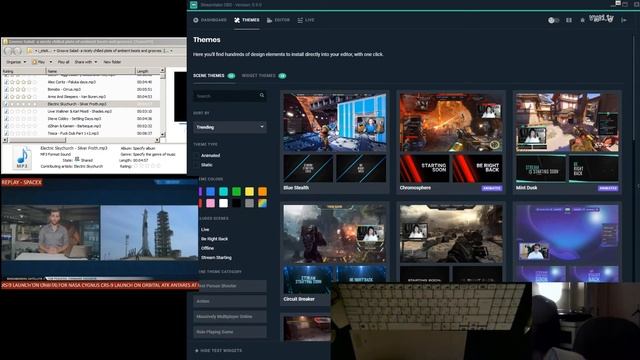The height and width of the screenshot is (360, 640).
Task: Tick the Be Right Back scene filter
Action: (x=214, y=239)
